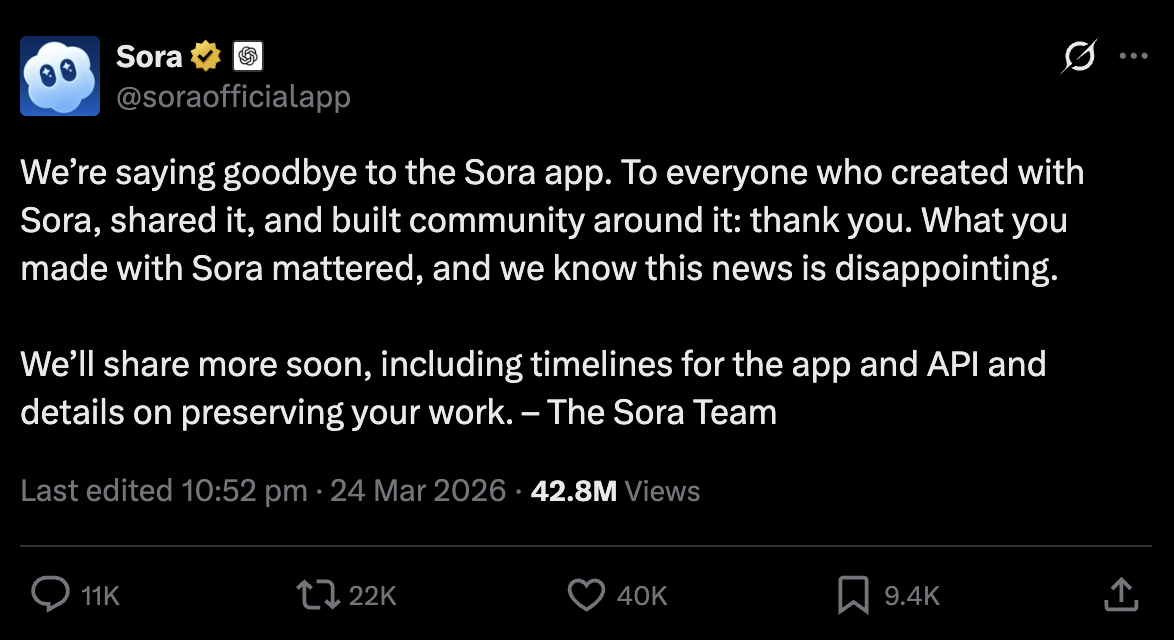
Task: Click the 22K reposts count
Action: [373, 596]
